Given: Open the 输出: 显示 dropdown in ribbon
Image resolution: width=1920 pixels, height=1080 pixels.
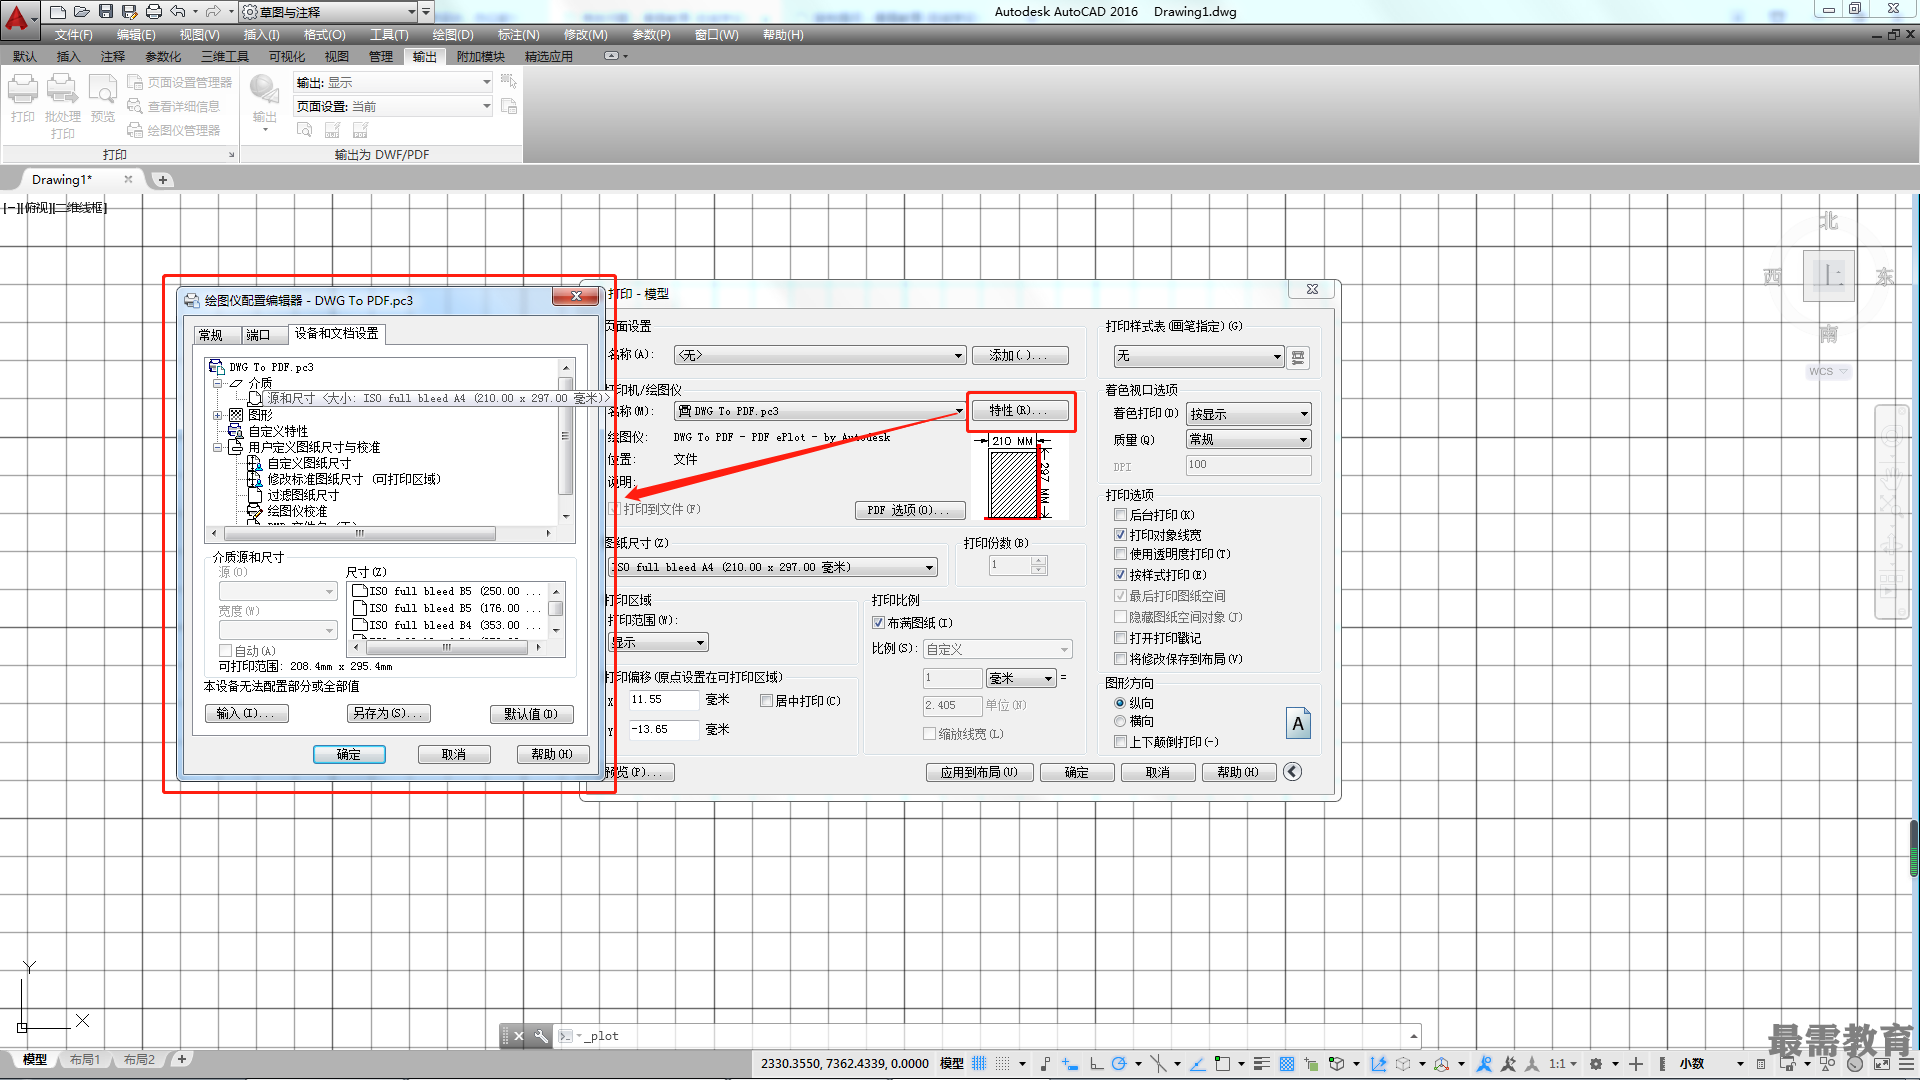Looking at the screenshot, I should tap(393, 83).
